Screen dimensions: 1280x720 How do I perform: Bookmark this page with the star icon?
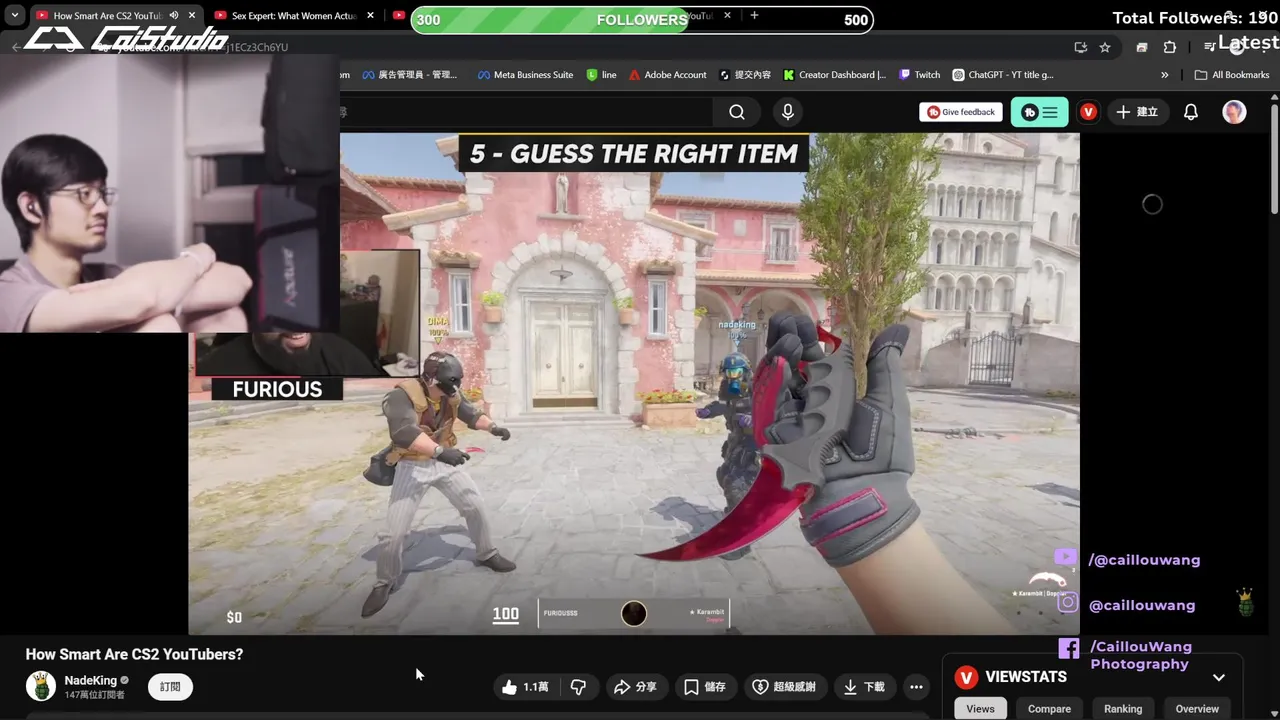click(1105, 47)
